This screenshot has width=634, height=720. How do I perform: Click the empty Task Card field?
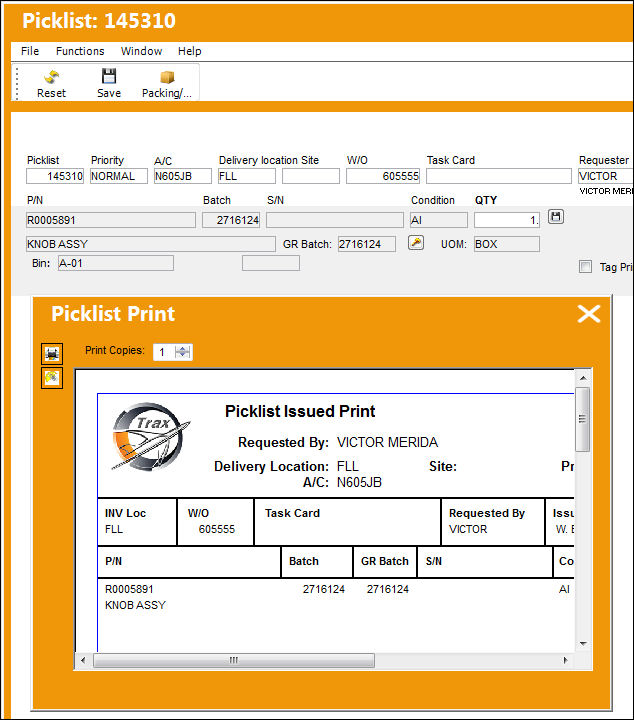499,176
